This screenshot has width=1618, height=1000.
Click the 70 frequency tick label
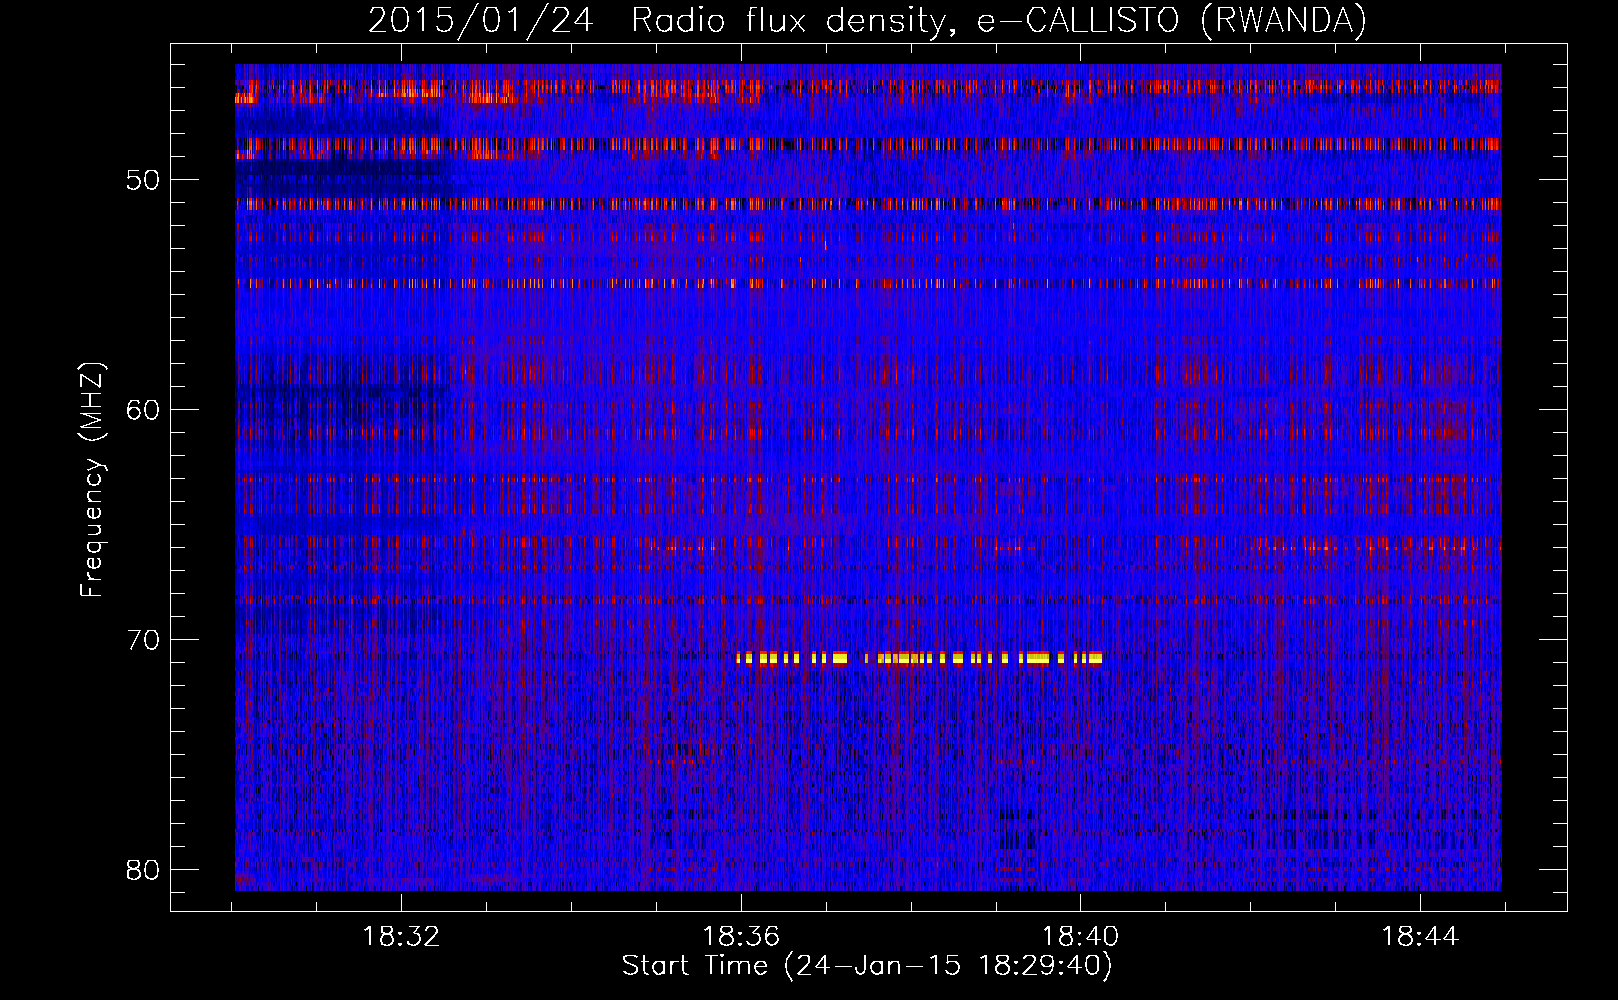click(142, 640)
